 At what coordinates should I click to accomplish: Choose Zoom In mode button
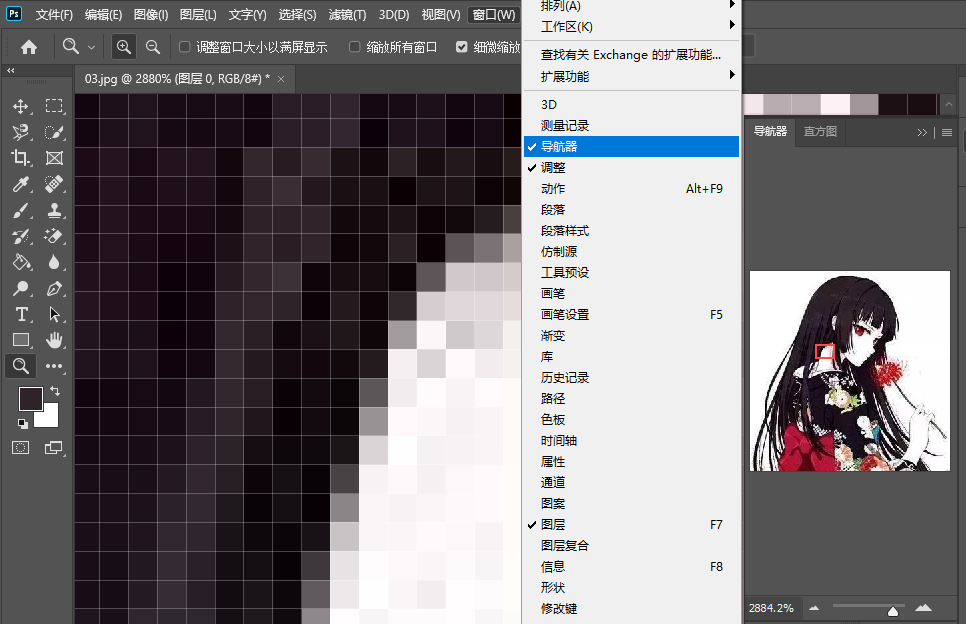pos(124,47)
